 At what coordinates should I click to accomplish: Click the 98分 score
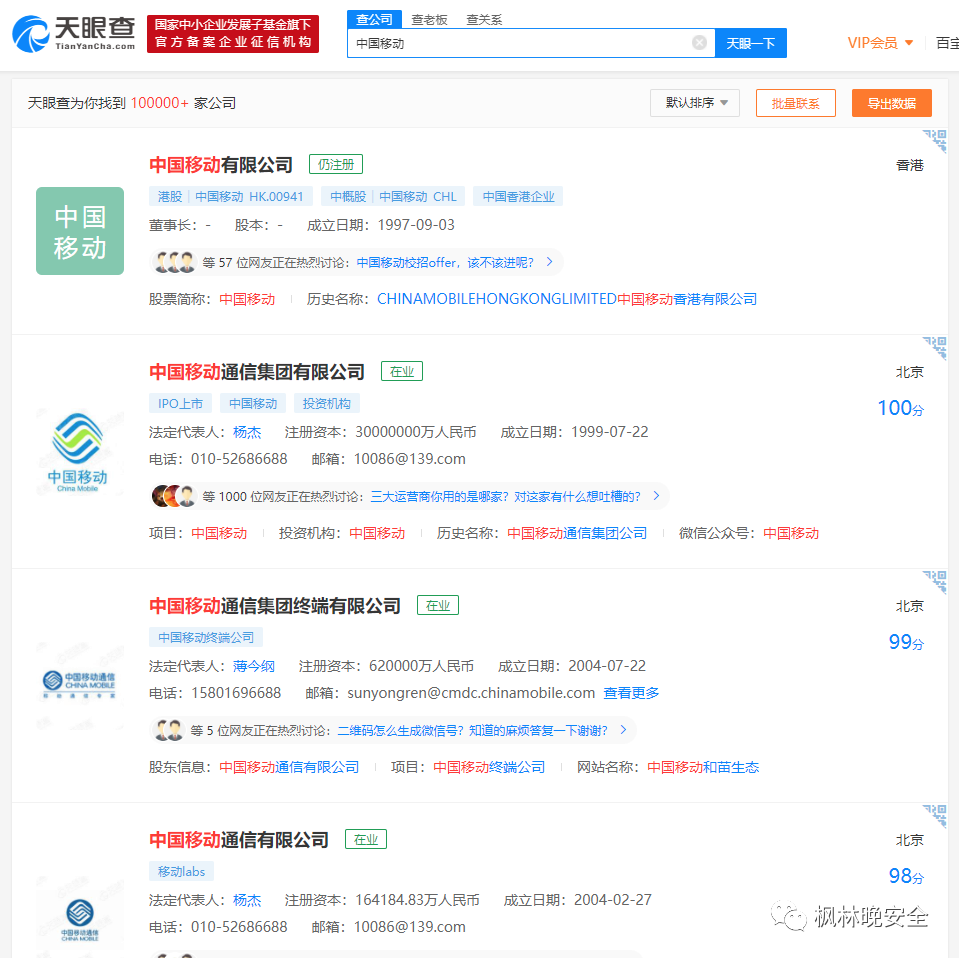click(906, 876)
